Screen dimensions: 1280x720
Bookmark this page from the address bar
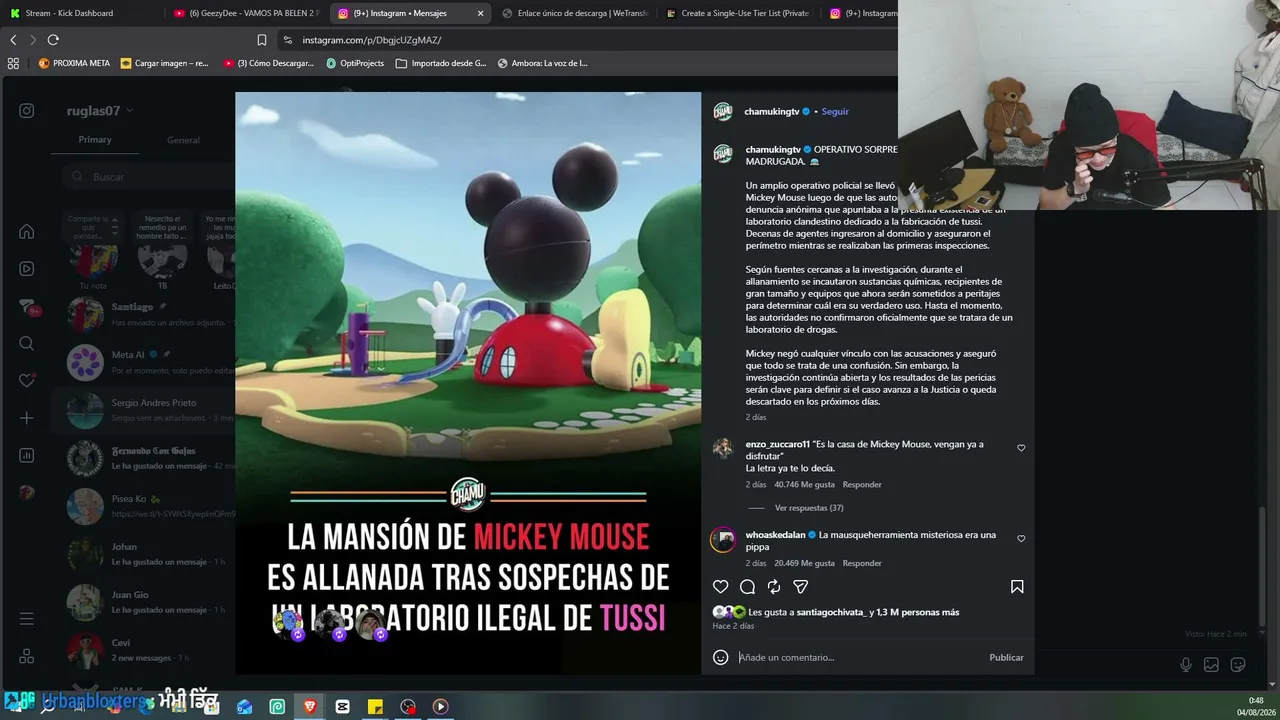coord(262,40)
